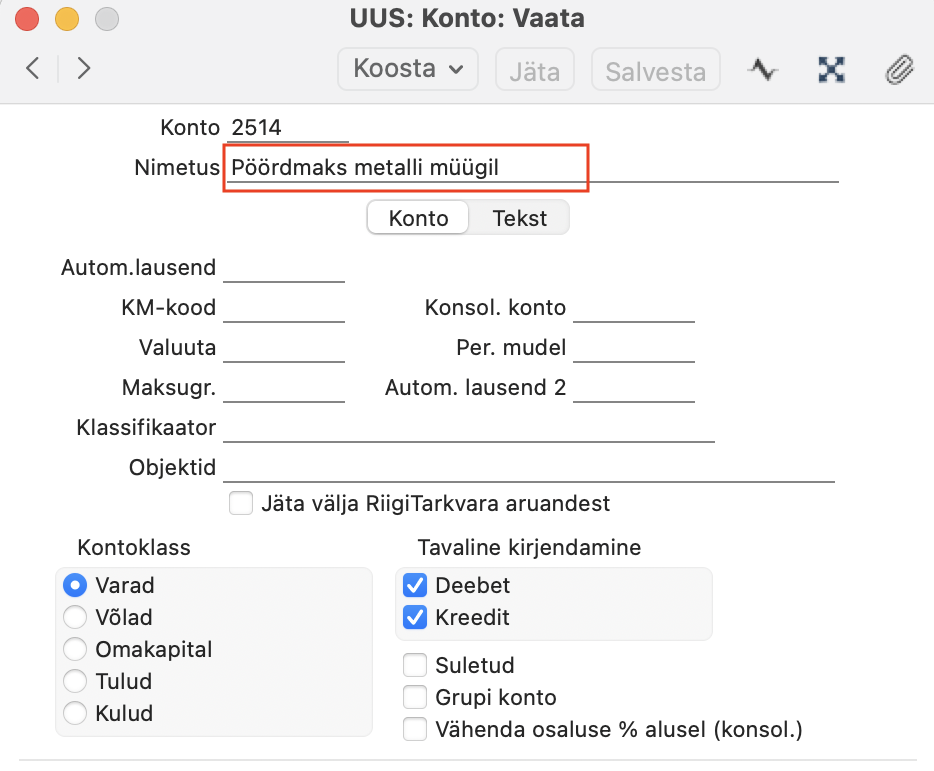Close window with the red button
Viewport: 934px width, 771px height.
point(27,18)
